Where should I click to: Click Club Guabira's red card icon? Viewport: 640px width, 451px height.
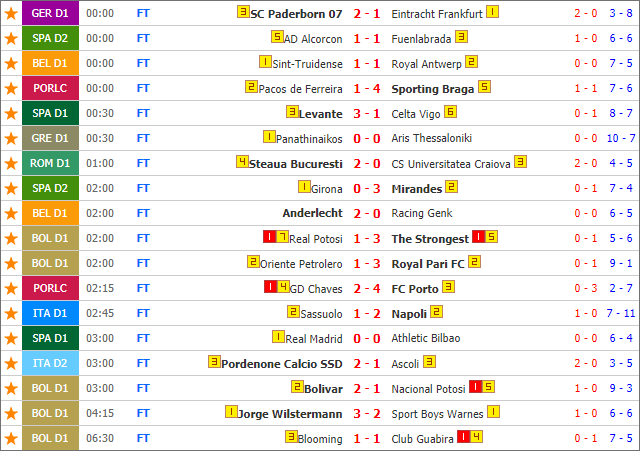click(464, 437)
